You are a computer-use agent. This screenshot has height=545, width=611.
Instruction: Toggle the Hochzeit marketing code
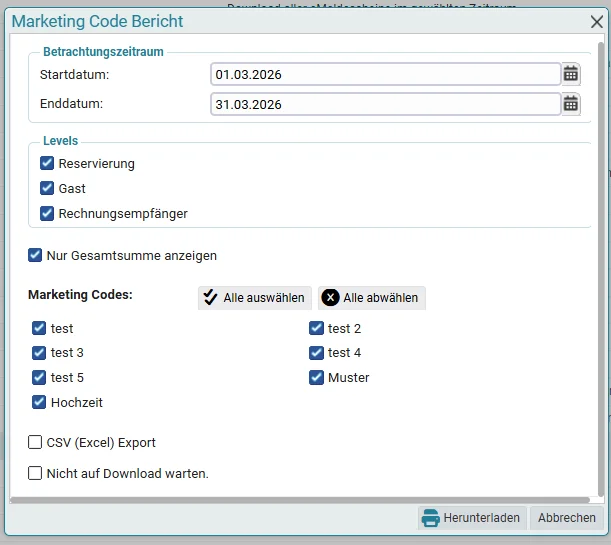click(x=39, y=402)
